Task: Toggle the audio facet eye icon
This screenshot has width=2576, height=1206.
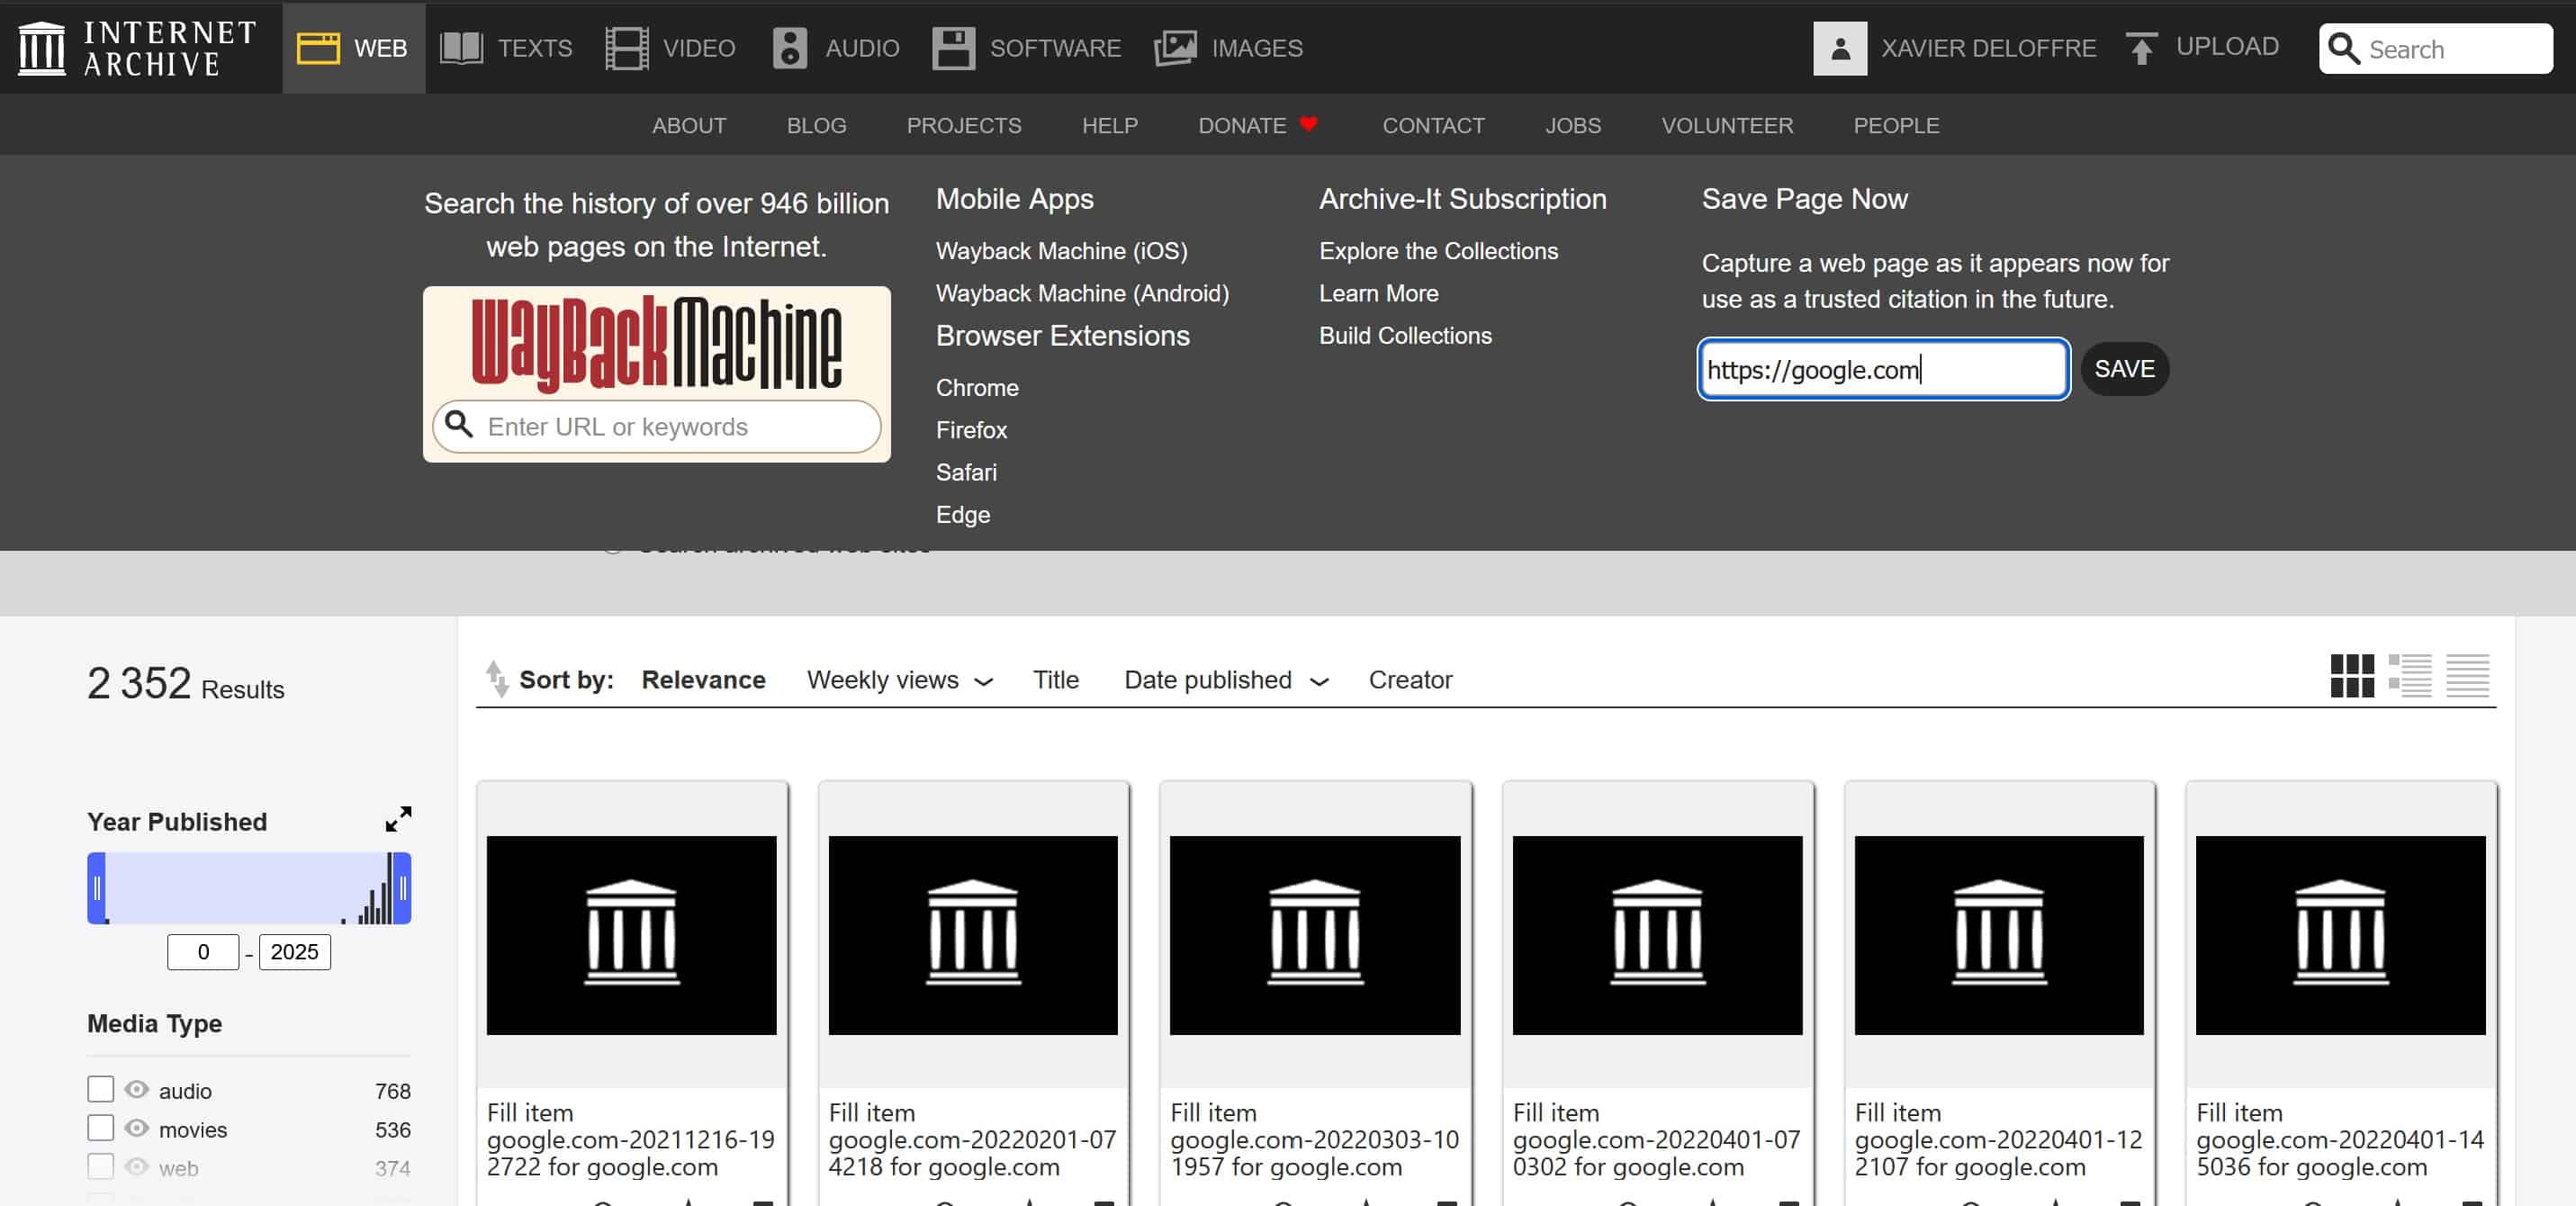Action: coord(137,1089)
